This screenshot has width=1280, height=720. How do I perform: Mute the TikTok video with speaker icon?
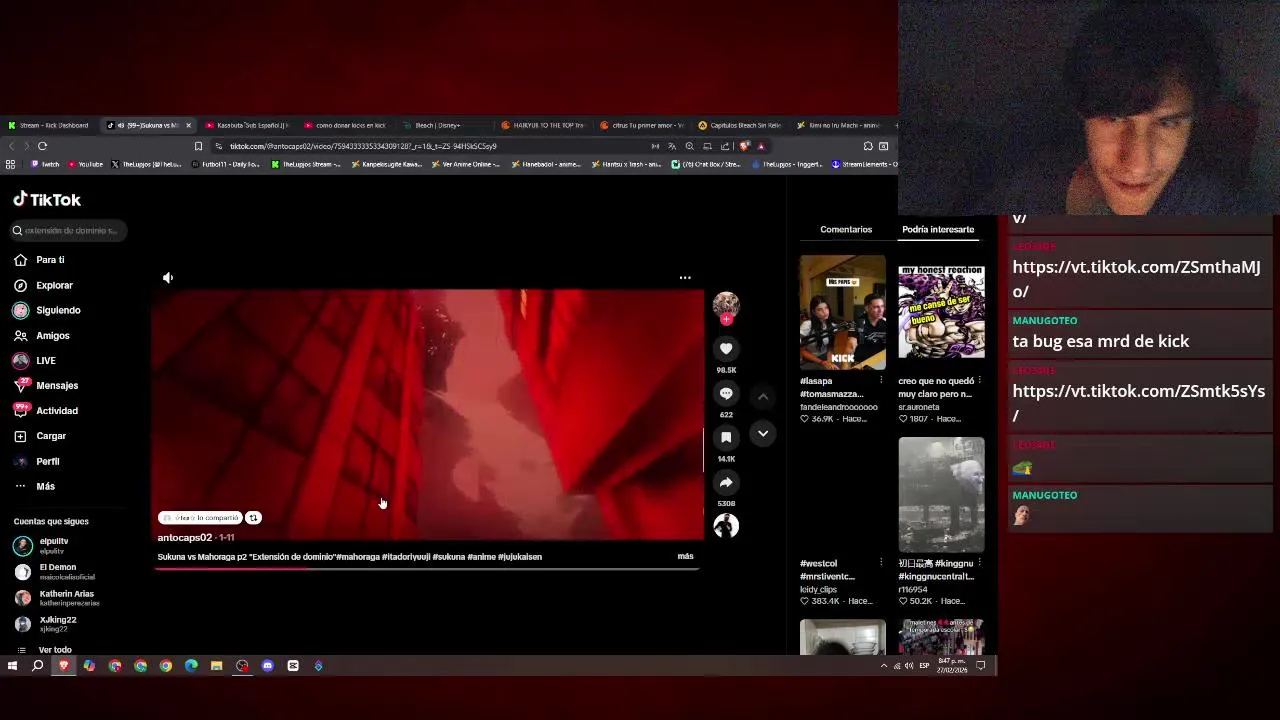click(x=168, y=278)
